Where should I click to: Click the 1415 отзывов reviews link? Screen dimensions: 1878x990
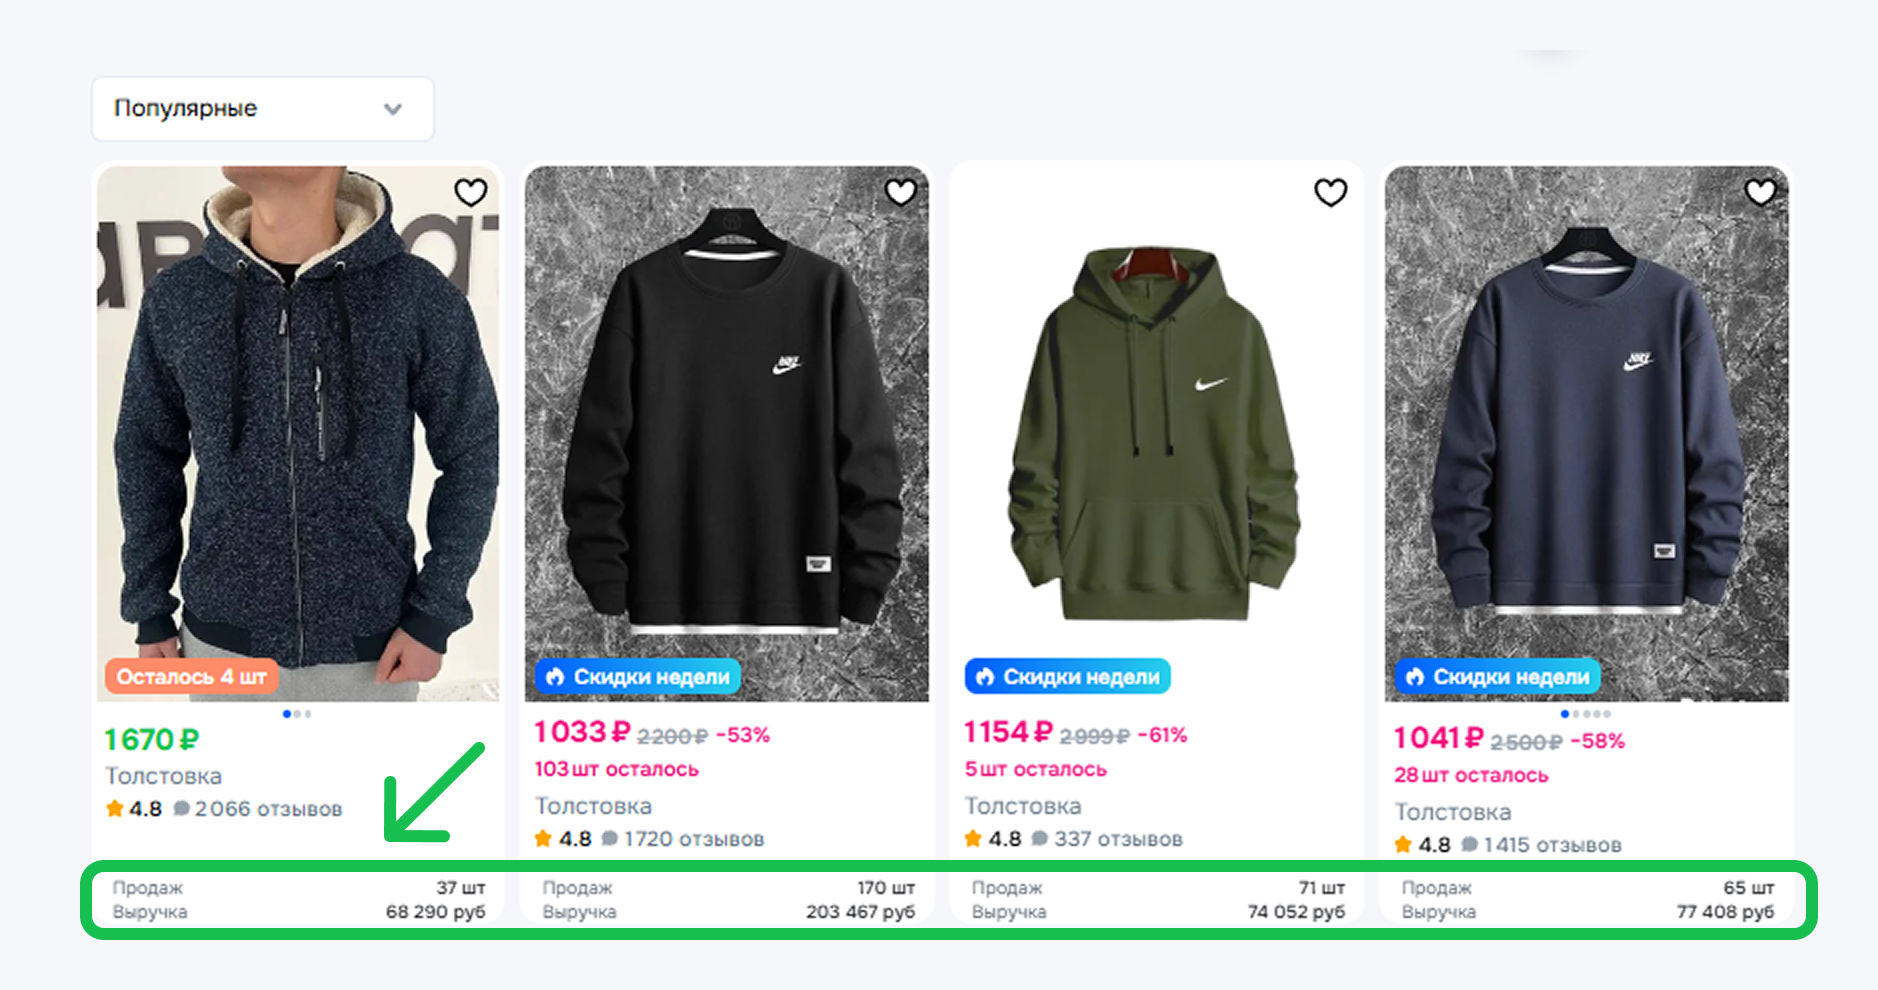point(1552,845)
